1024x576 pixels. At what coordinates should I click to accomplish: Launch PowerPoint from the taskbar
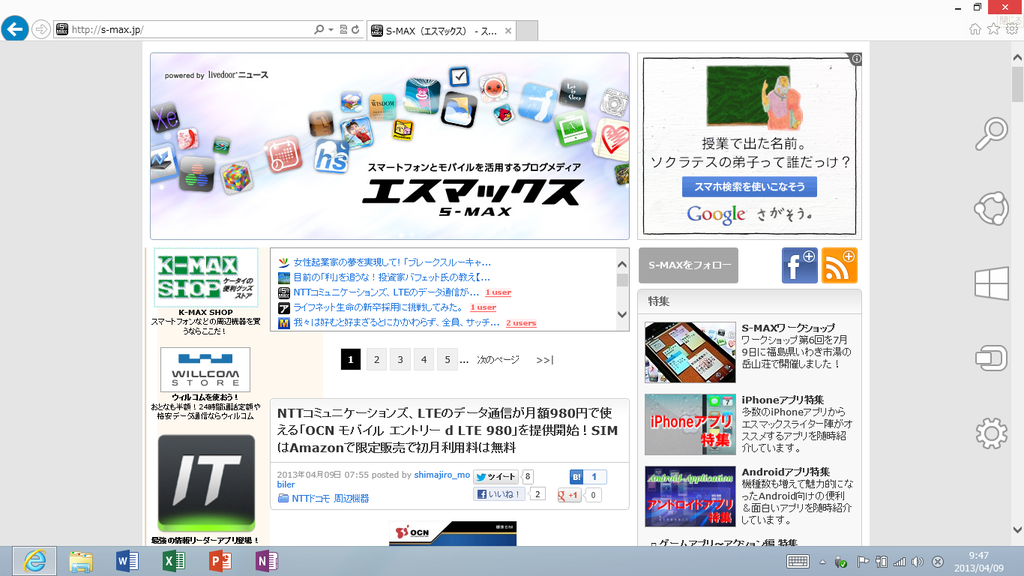point(220,561)
